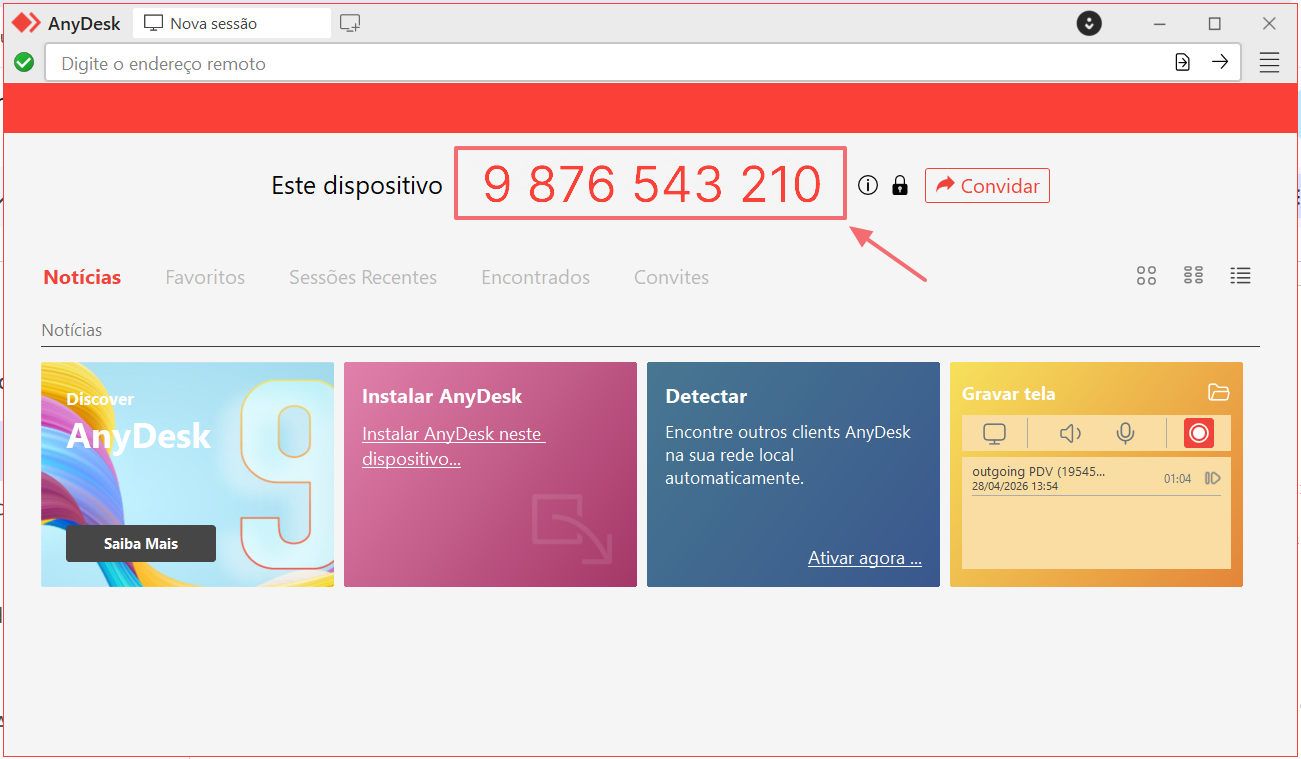Show the Encontrados tab

point(536,277)
